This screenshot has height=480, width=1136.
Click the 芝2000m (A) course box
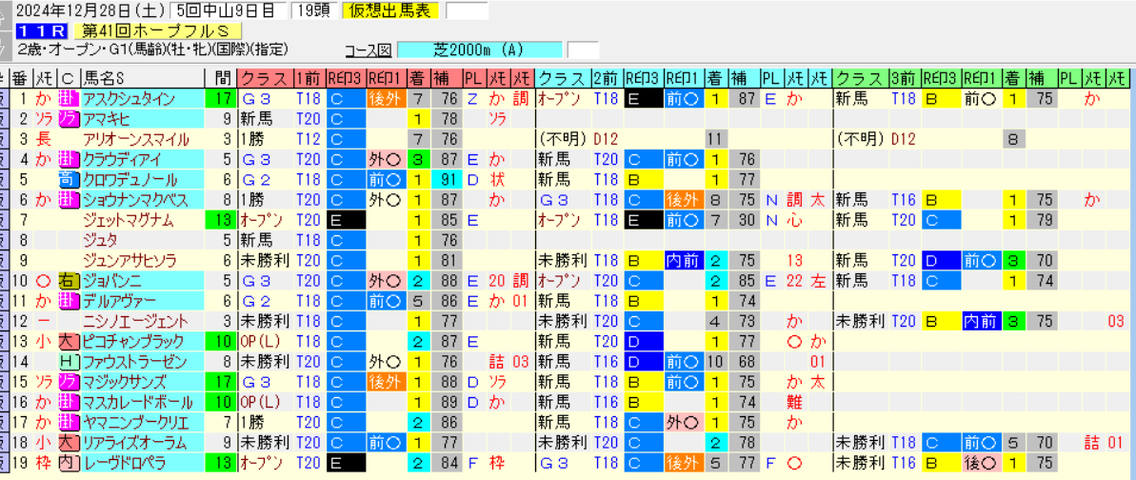(x=480, y=50)
